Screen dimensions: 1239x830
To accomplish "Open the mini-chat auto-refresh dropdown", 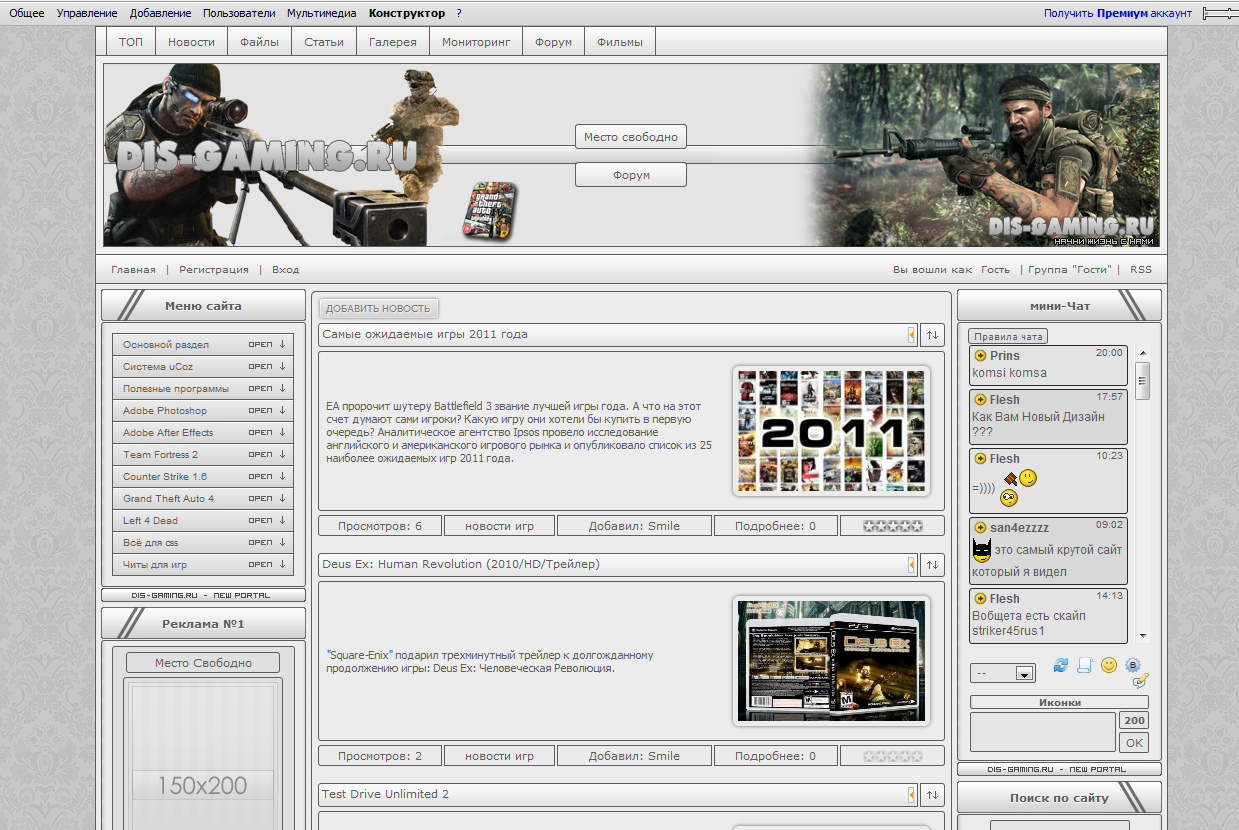I will point(1003,674).
